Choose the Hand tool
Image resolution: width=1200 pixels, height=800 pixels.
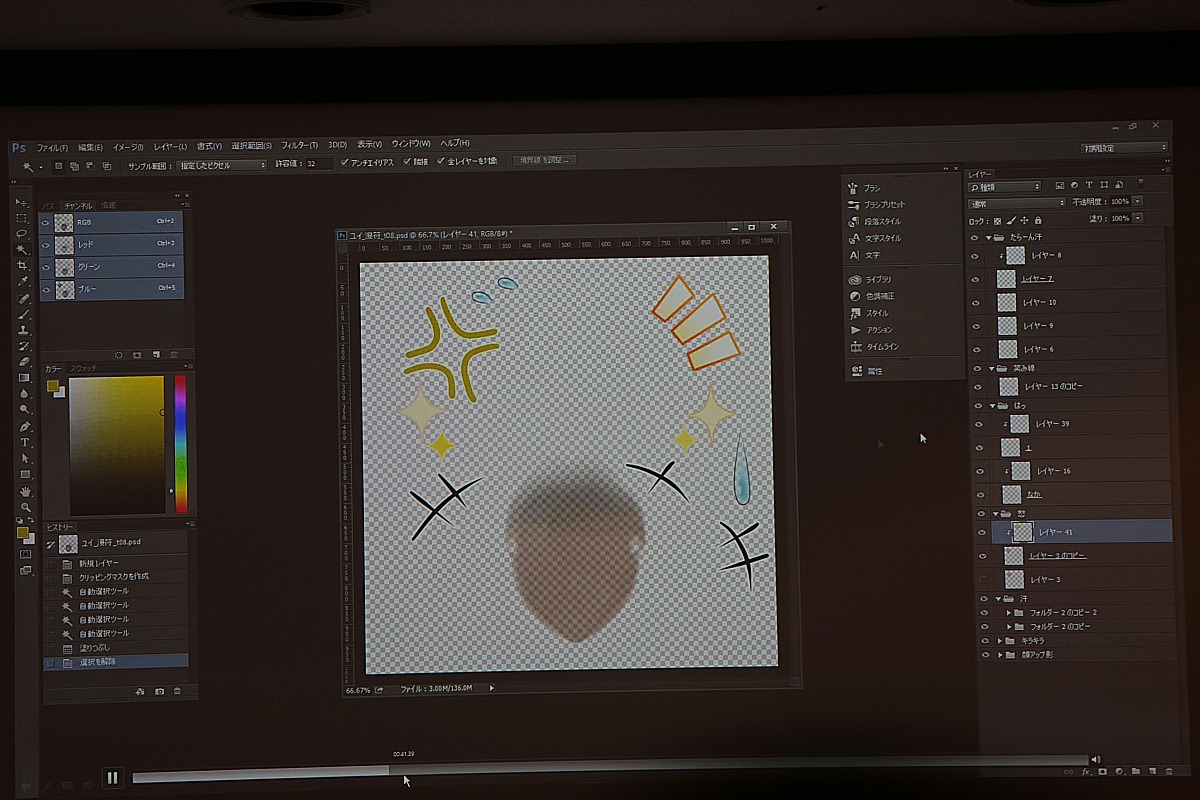(26, 491)
